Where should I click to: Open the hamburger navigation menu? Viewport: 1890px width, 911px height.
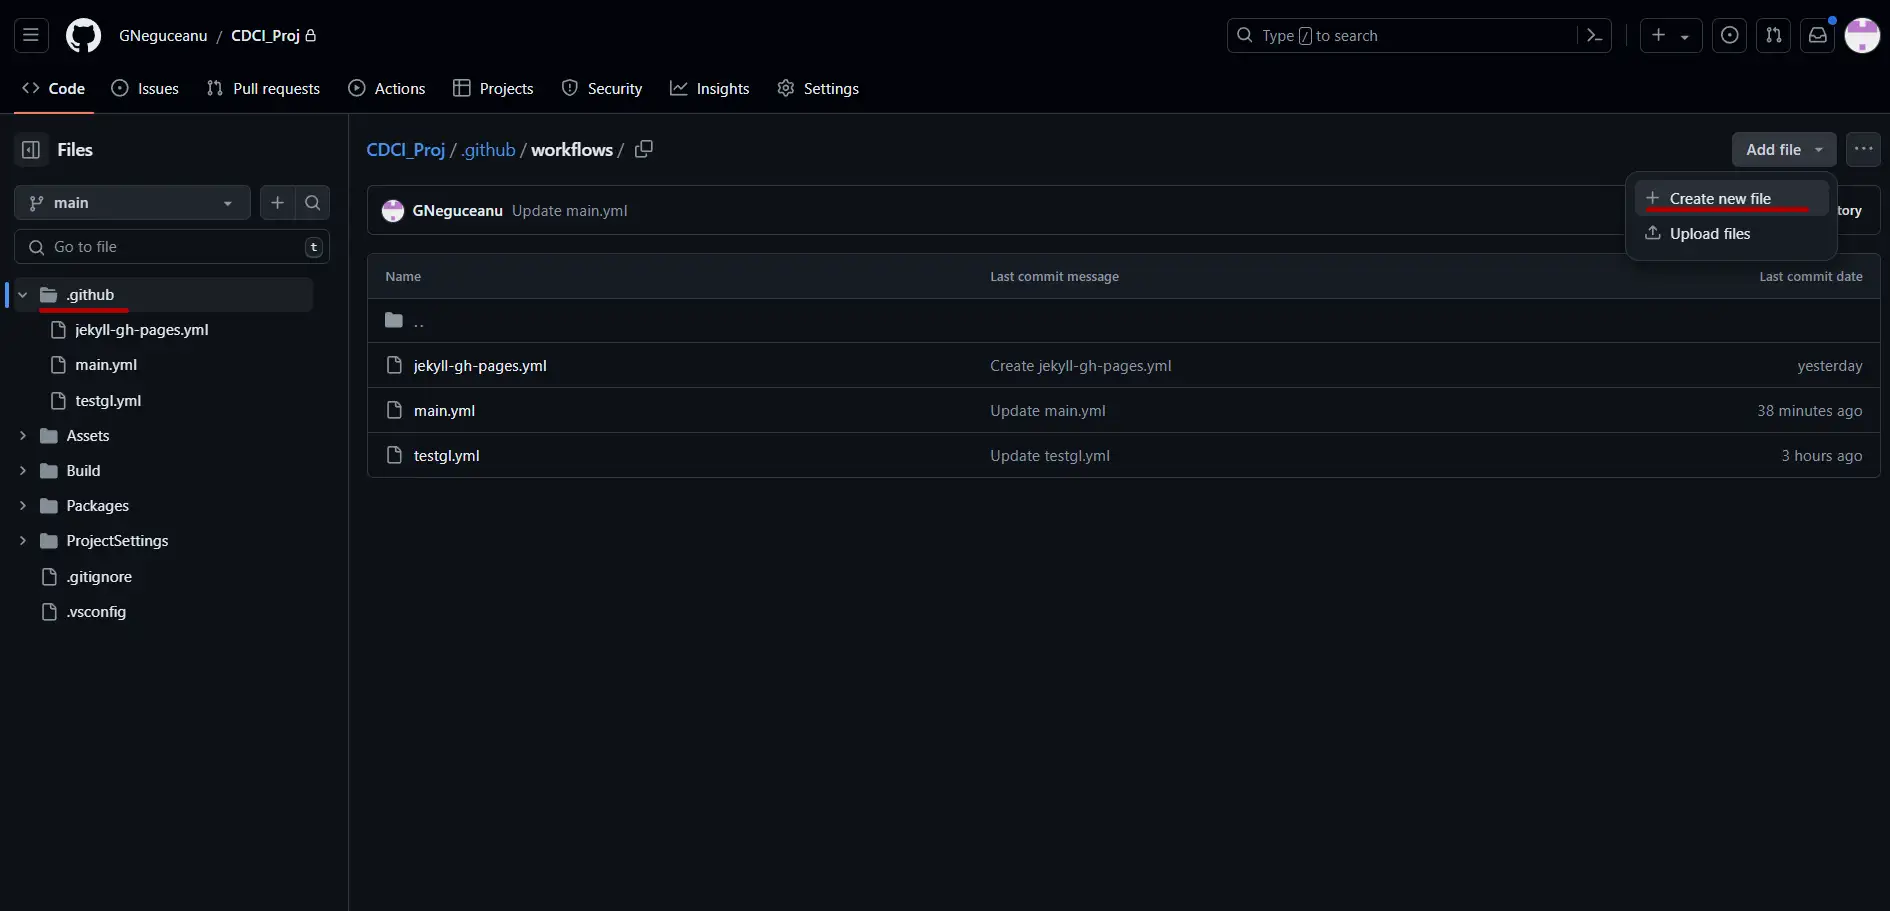30,35
